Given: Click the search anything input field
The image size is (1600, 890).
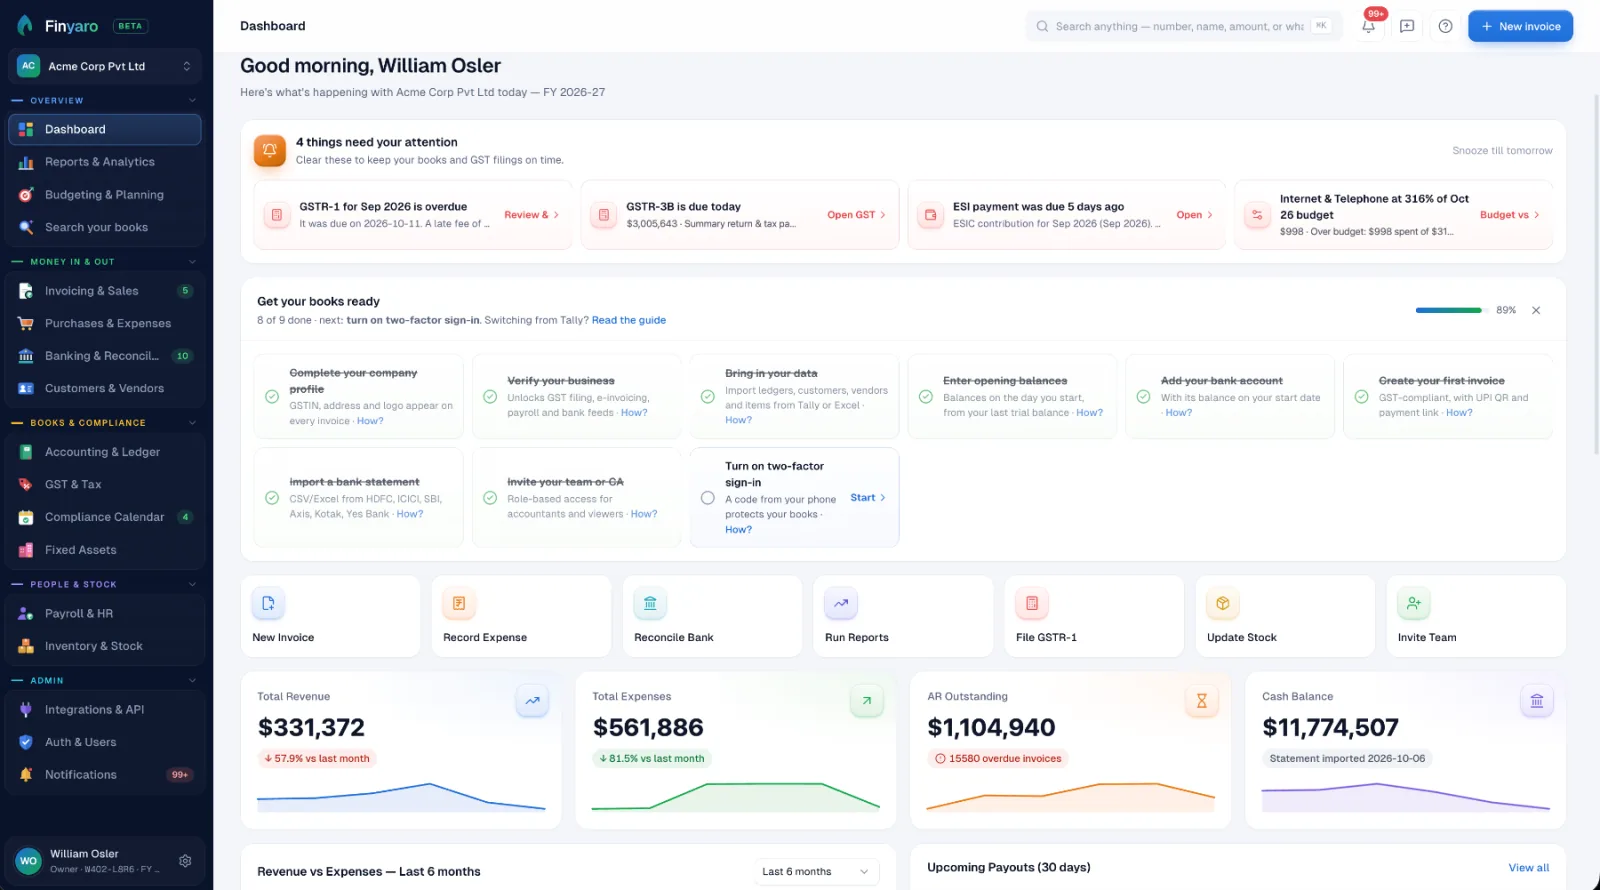Looking at the screenshot, I should [1184, 27].
